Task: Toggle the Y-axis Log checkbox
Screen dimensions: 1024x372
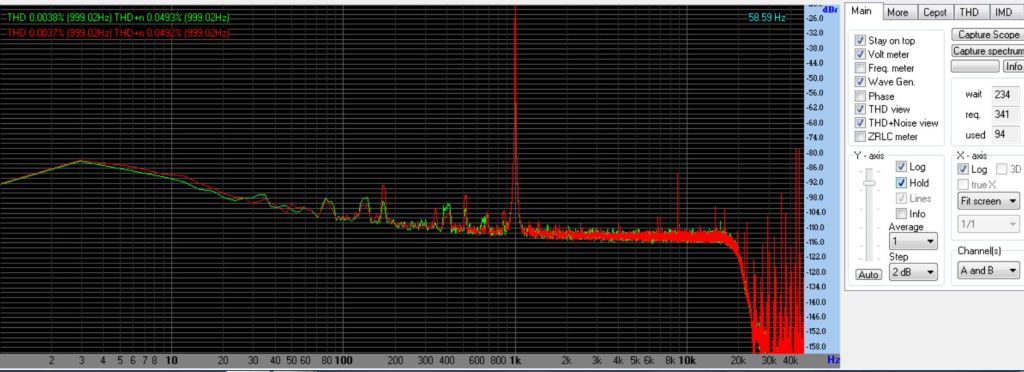Action: pos(901,166)
